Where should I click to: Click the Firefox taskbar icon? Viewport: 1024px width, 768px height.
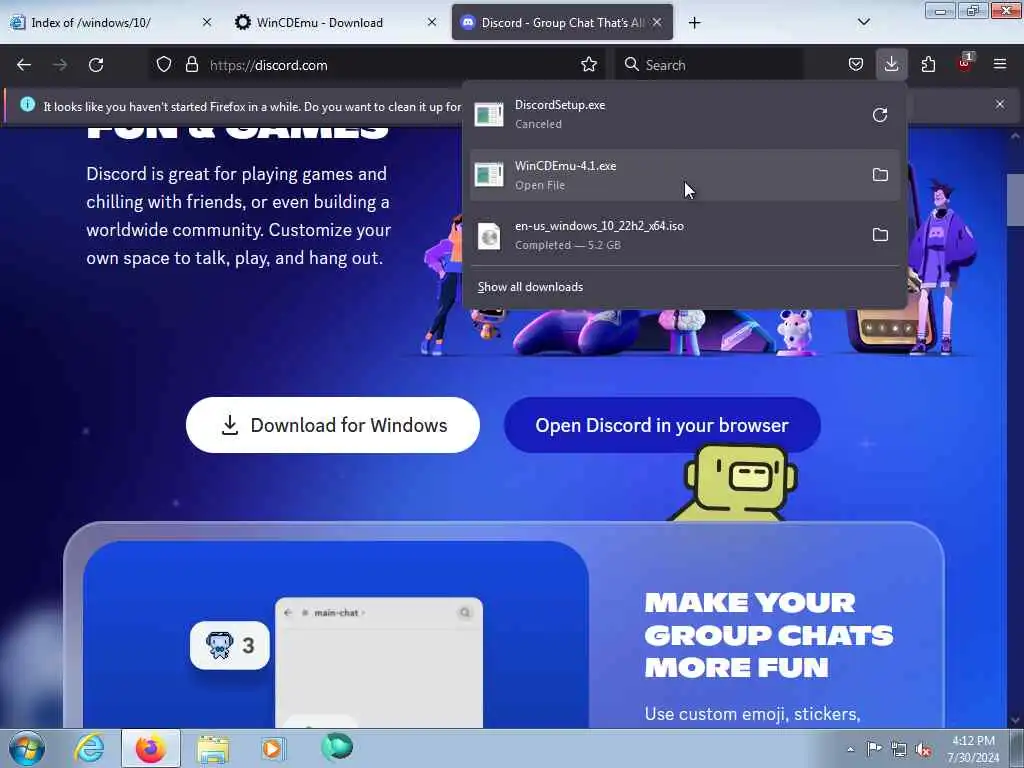pyautogui.click(x=150, y=748)
